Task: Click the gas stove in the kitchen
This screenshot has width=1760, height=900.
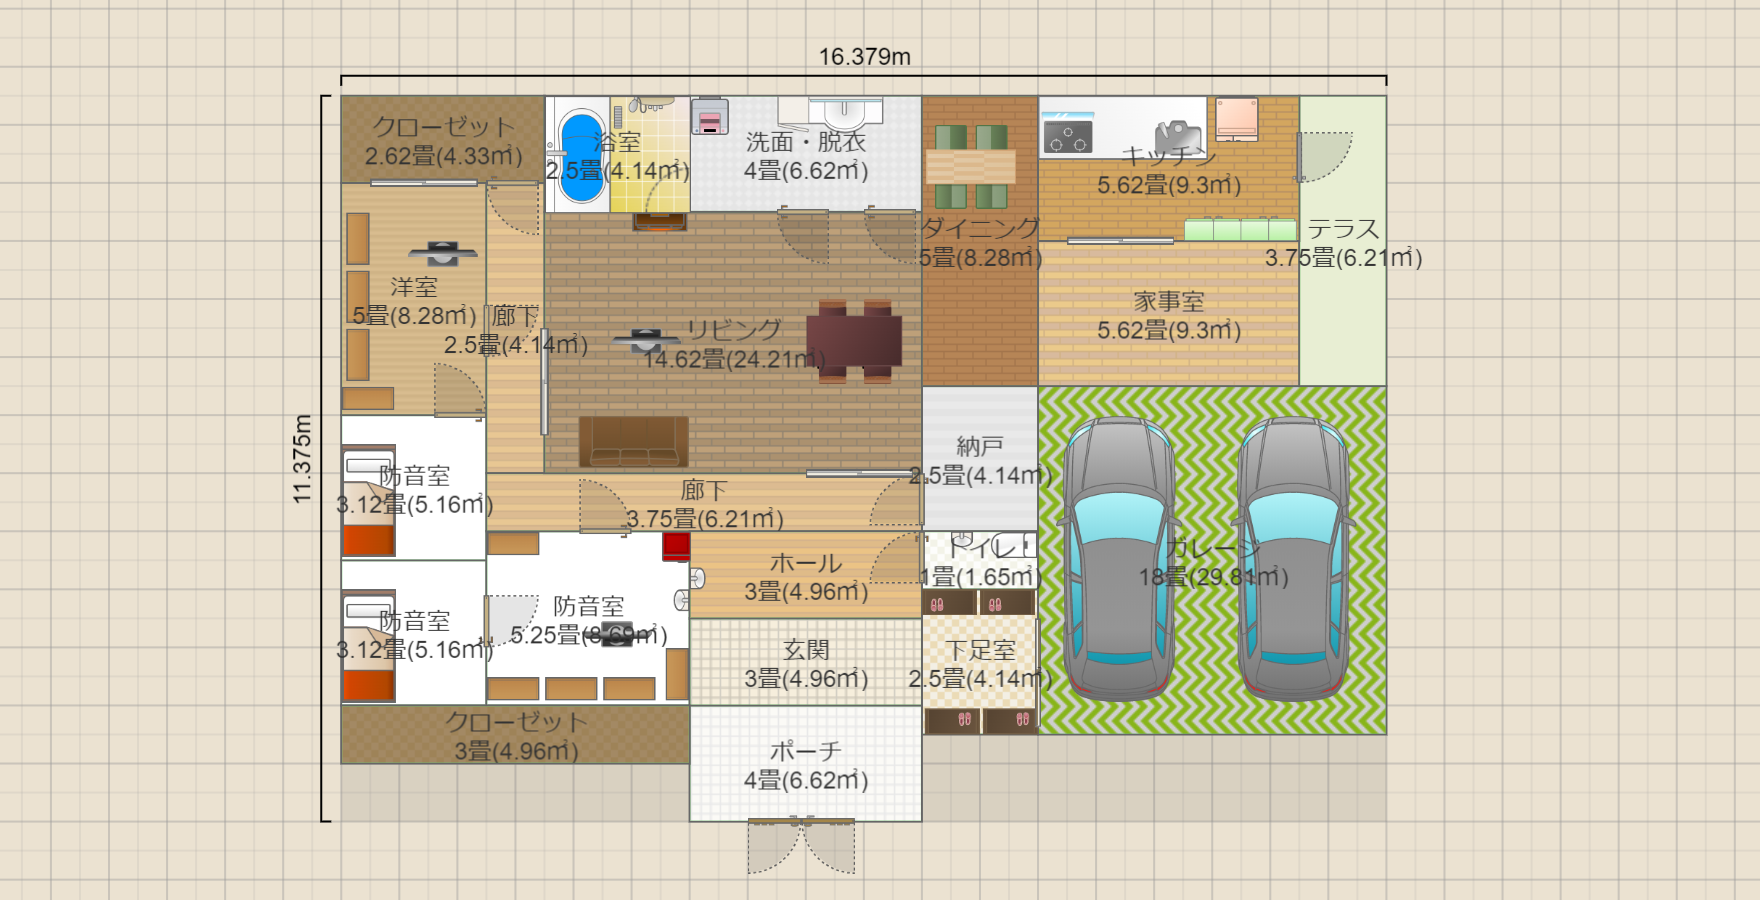Action: point(1067,137)
